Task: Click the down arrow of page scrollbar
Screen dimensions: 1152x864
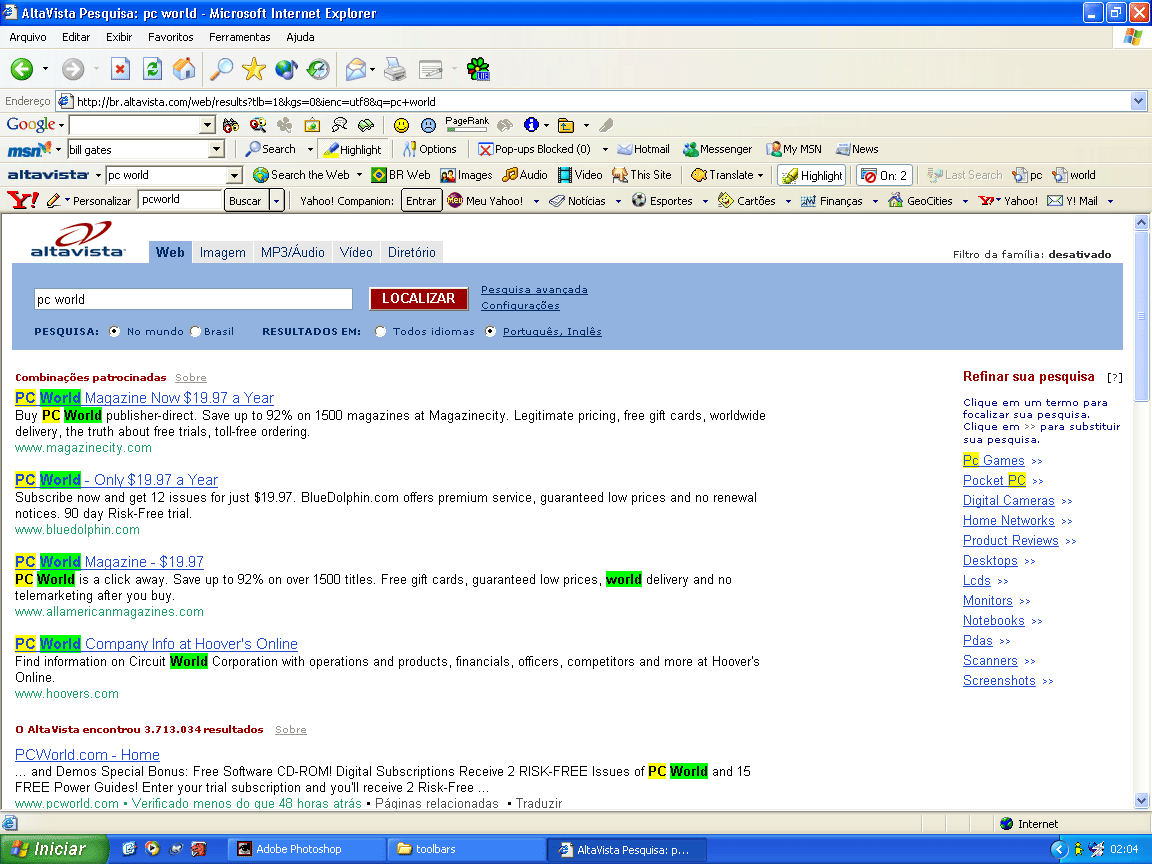Action: coord(1141,801)
